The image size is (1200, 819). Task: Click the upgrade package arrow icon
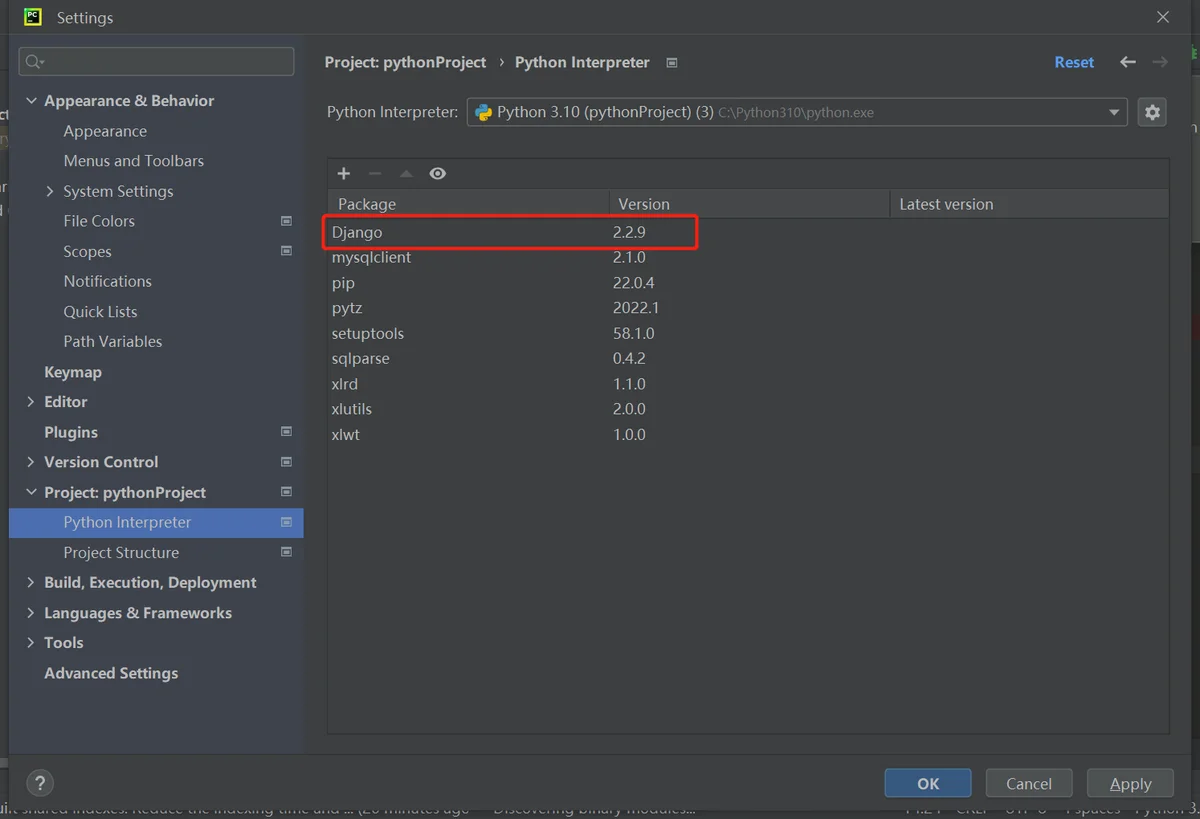point(406,173)
